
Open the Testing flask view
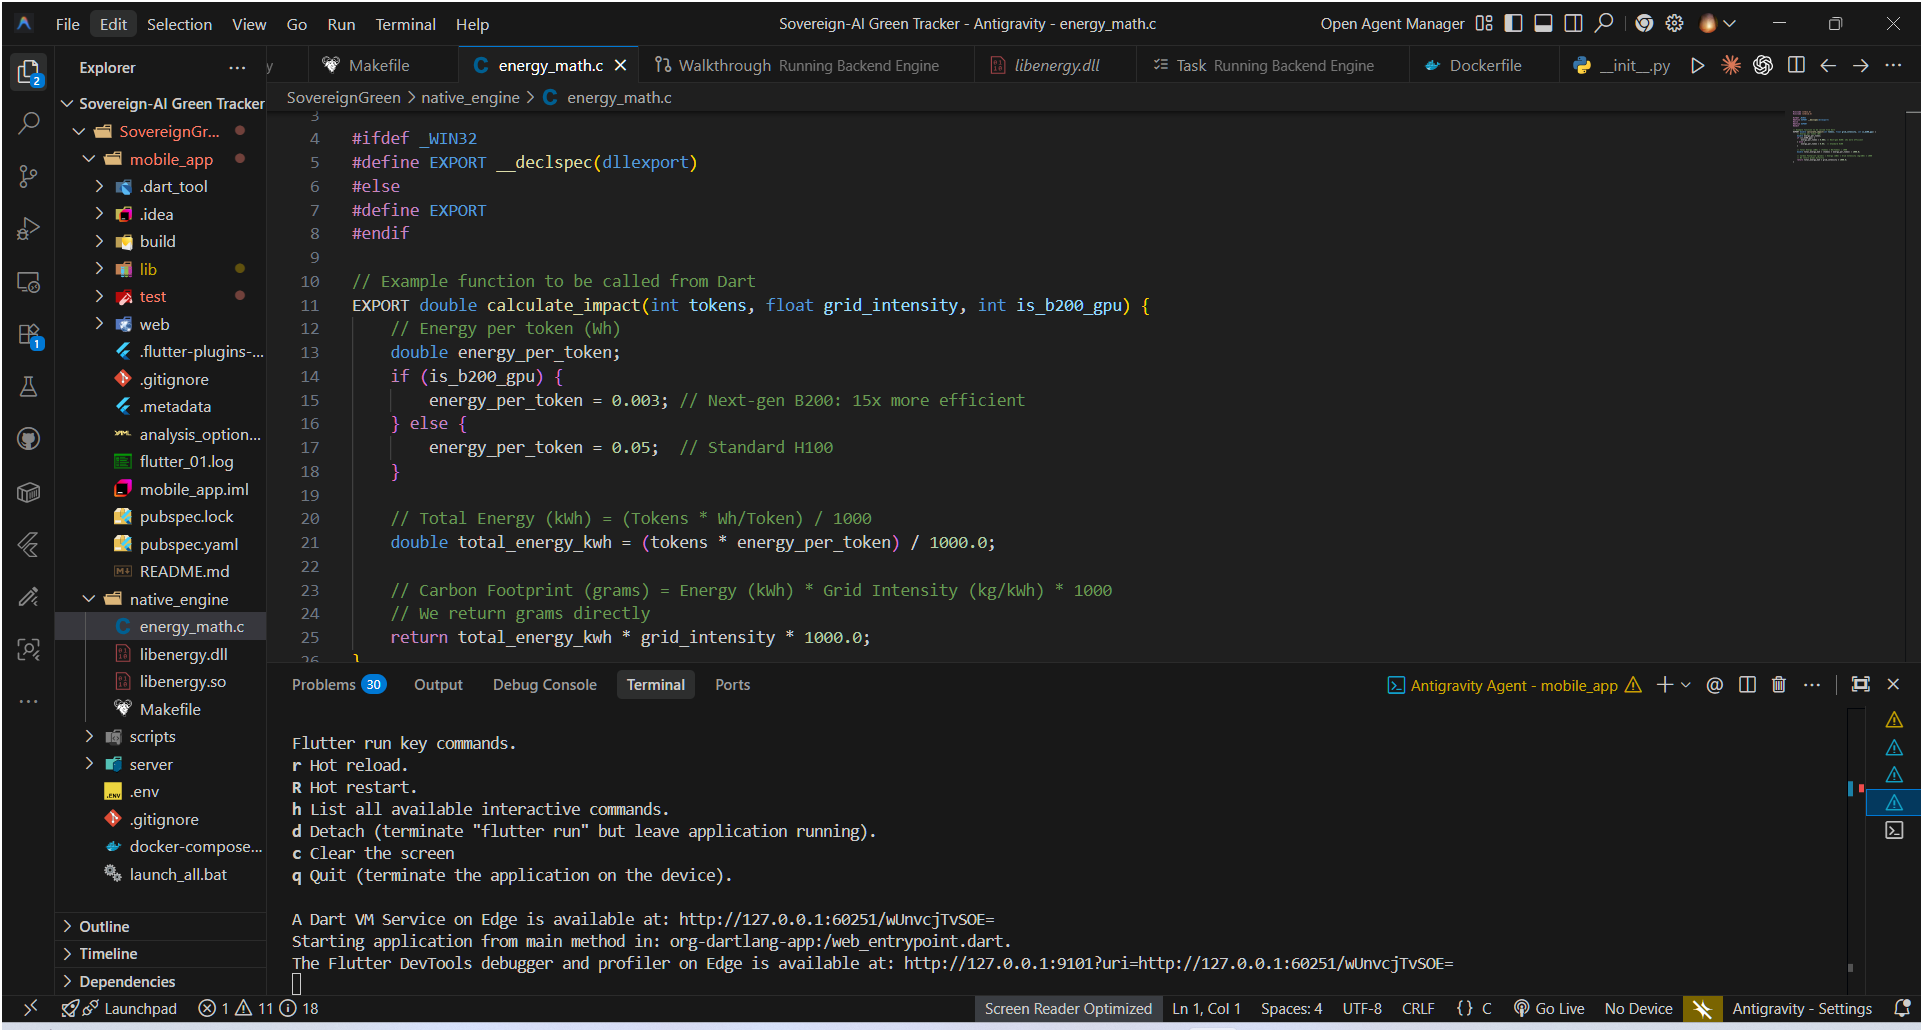pos(29,387)
